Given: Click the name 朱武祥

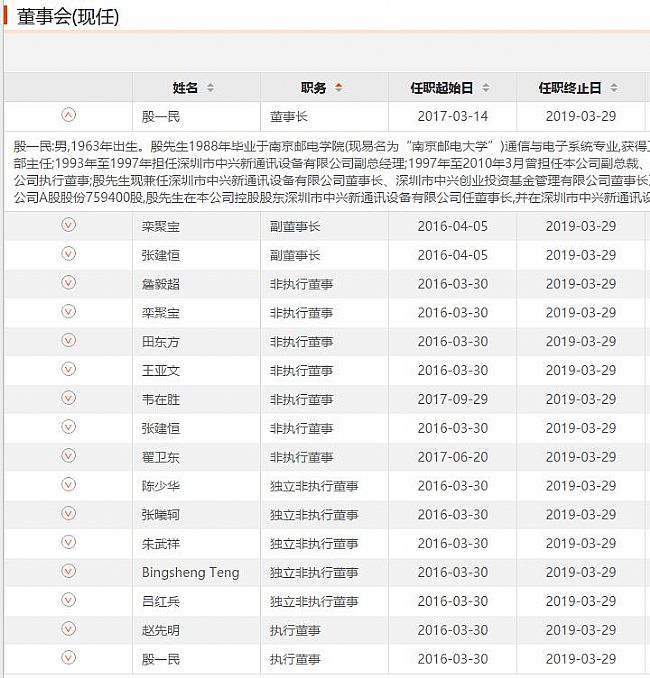Looking at the screenshot, I should click(160, 544).
